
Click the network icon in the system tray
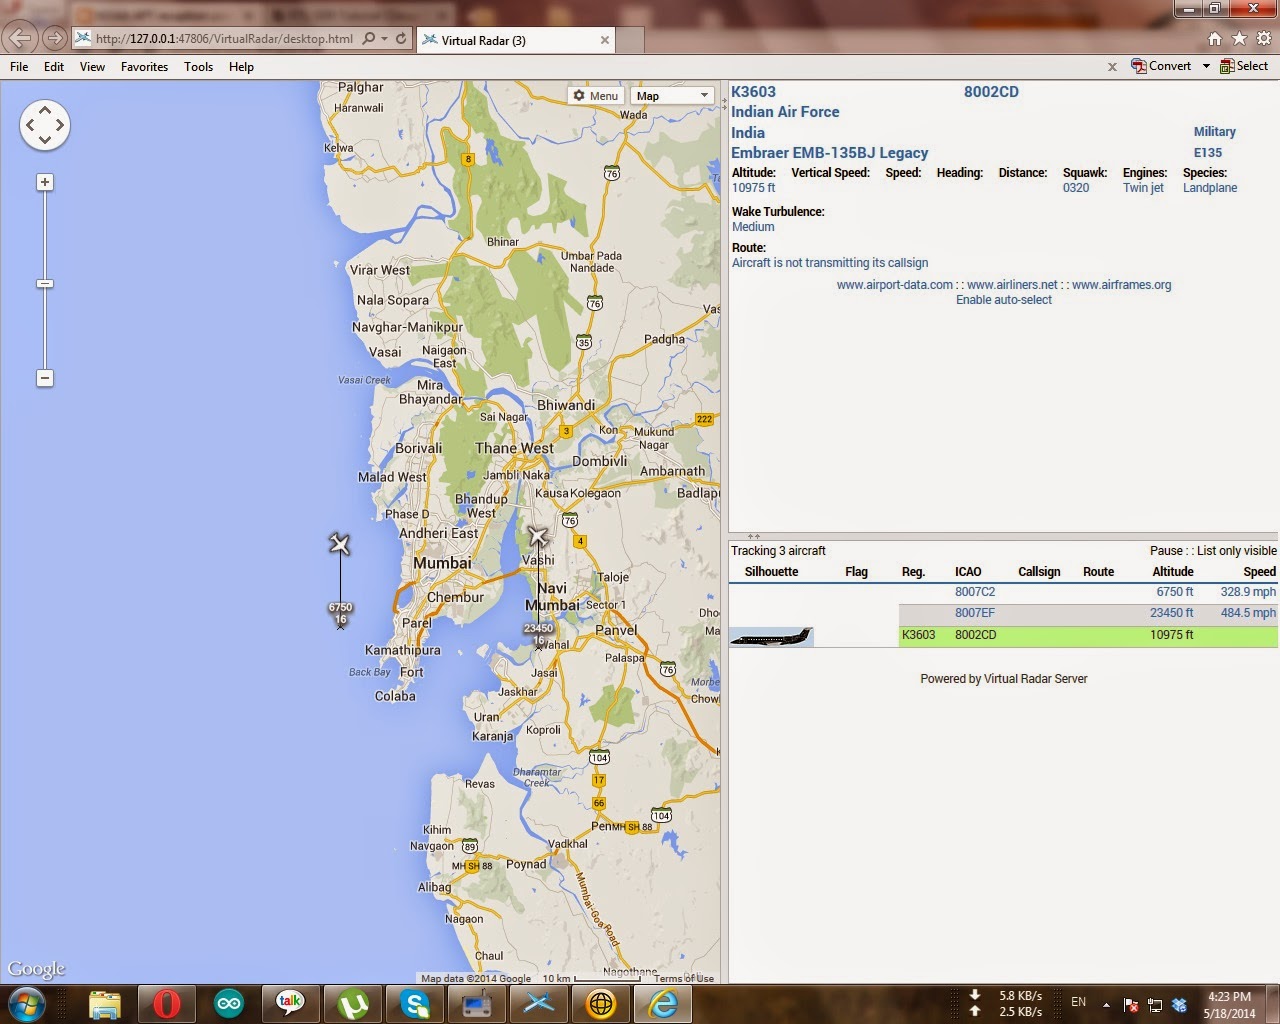point(1155,1005)
